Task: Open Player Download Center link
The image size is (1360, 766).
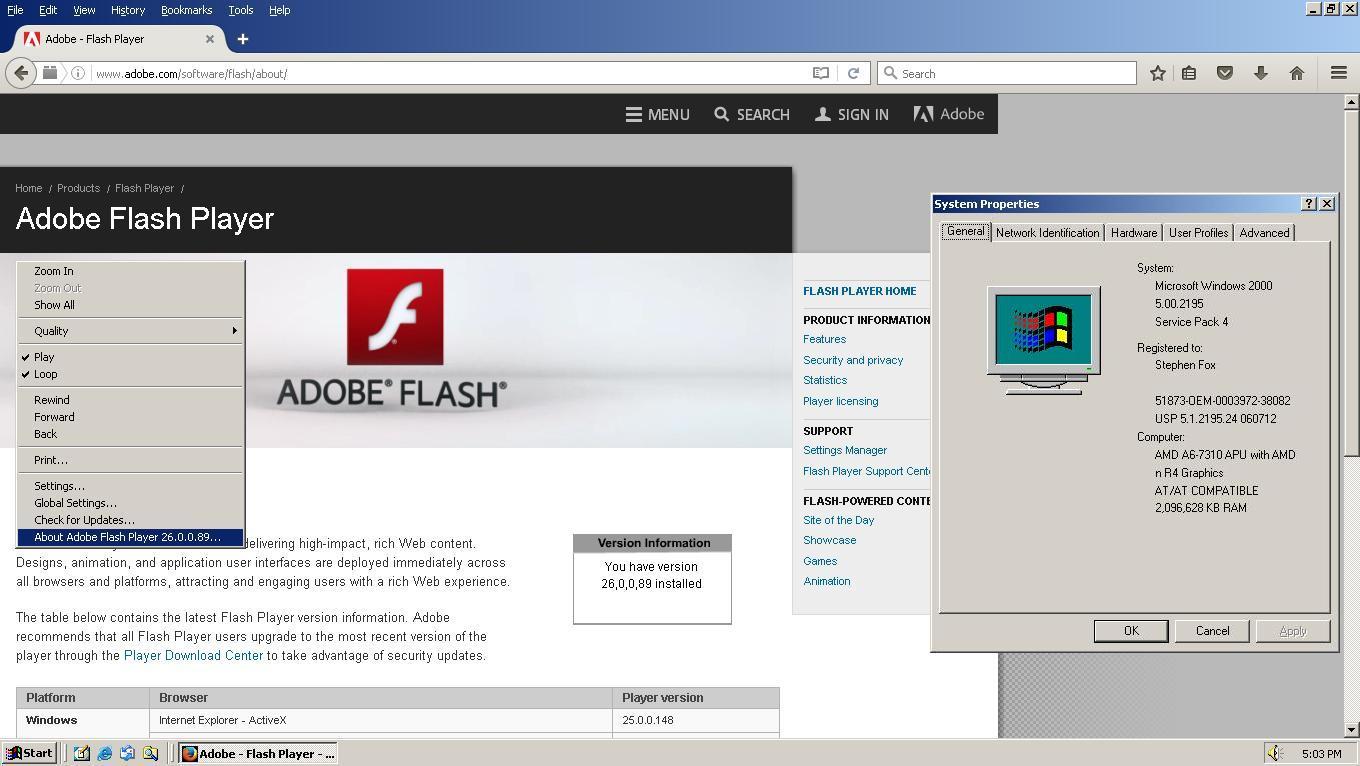Action: click(x=193, y=656)
